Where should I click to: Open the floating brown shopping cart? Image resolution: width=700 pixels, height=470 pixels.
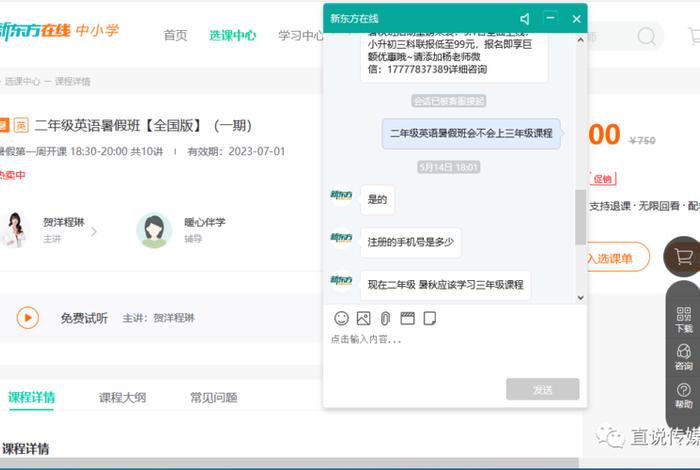(x=683, y=257)
